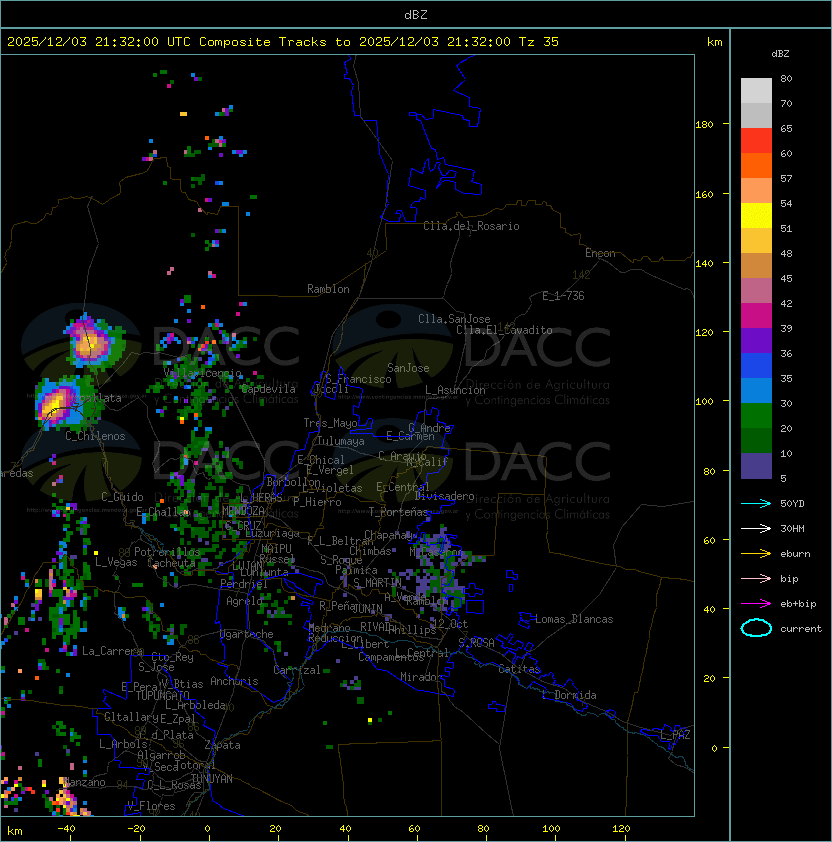
Task: Click the Mirador map label
Action: pos(421,677)
